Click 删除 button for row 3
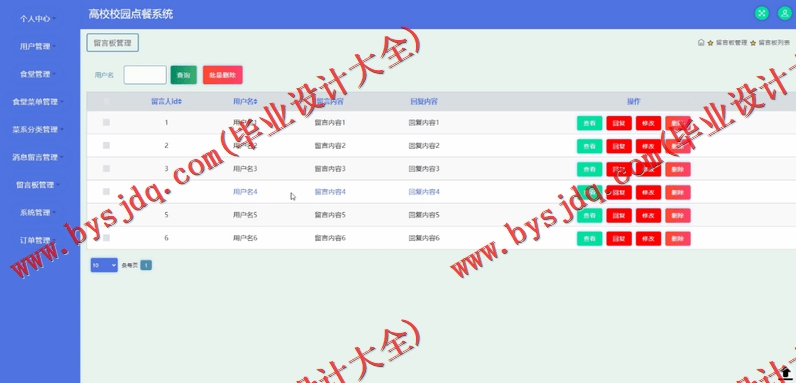Screen dimensions: 796x383 678,169
